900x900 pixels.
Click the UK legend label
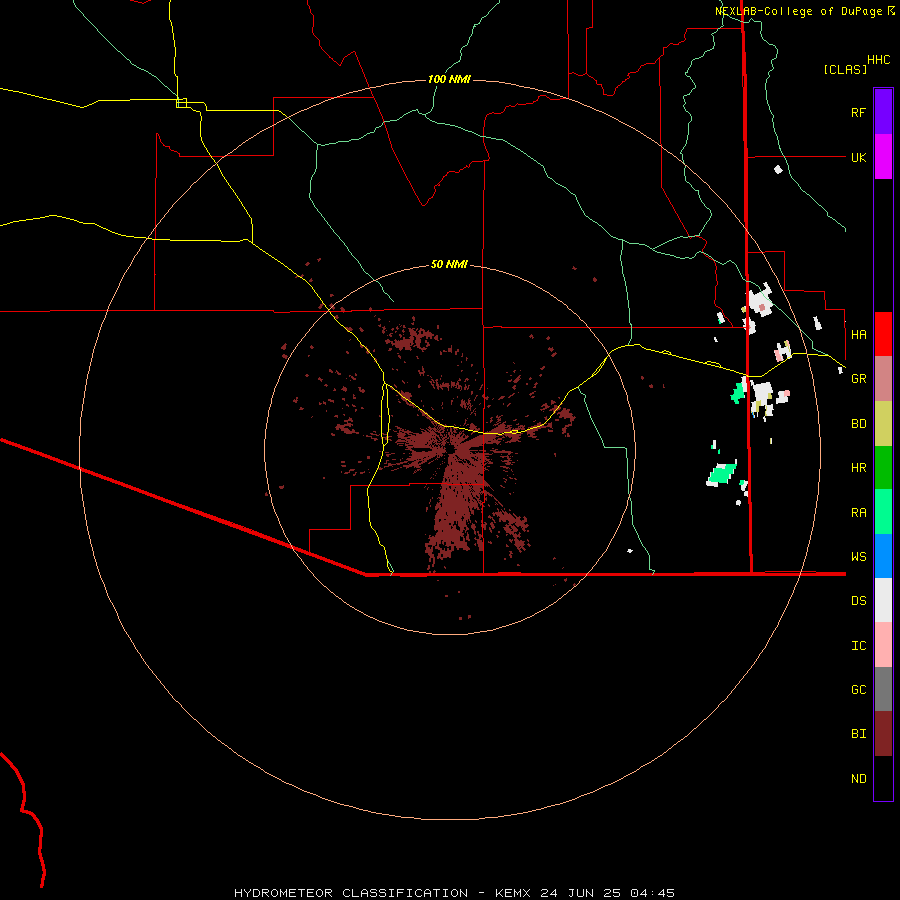point(858,157)
